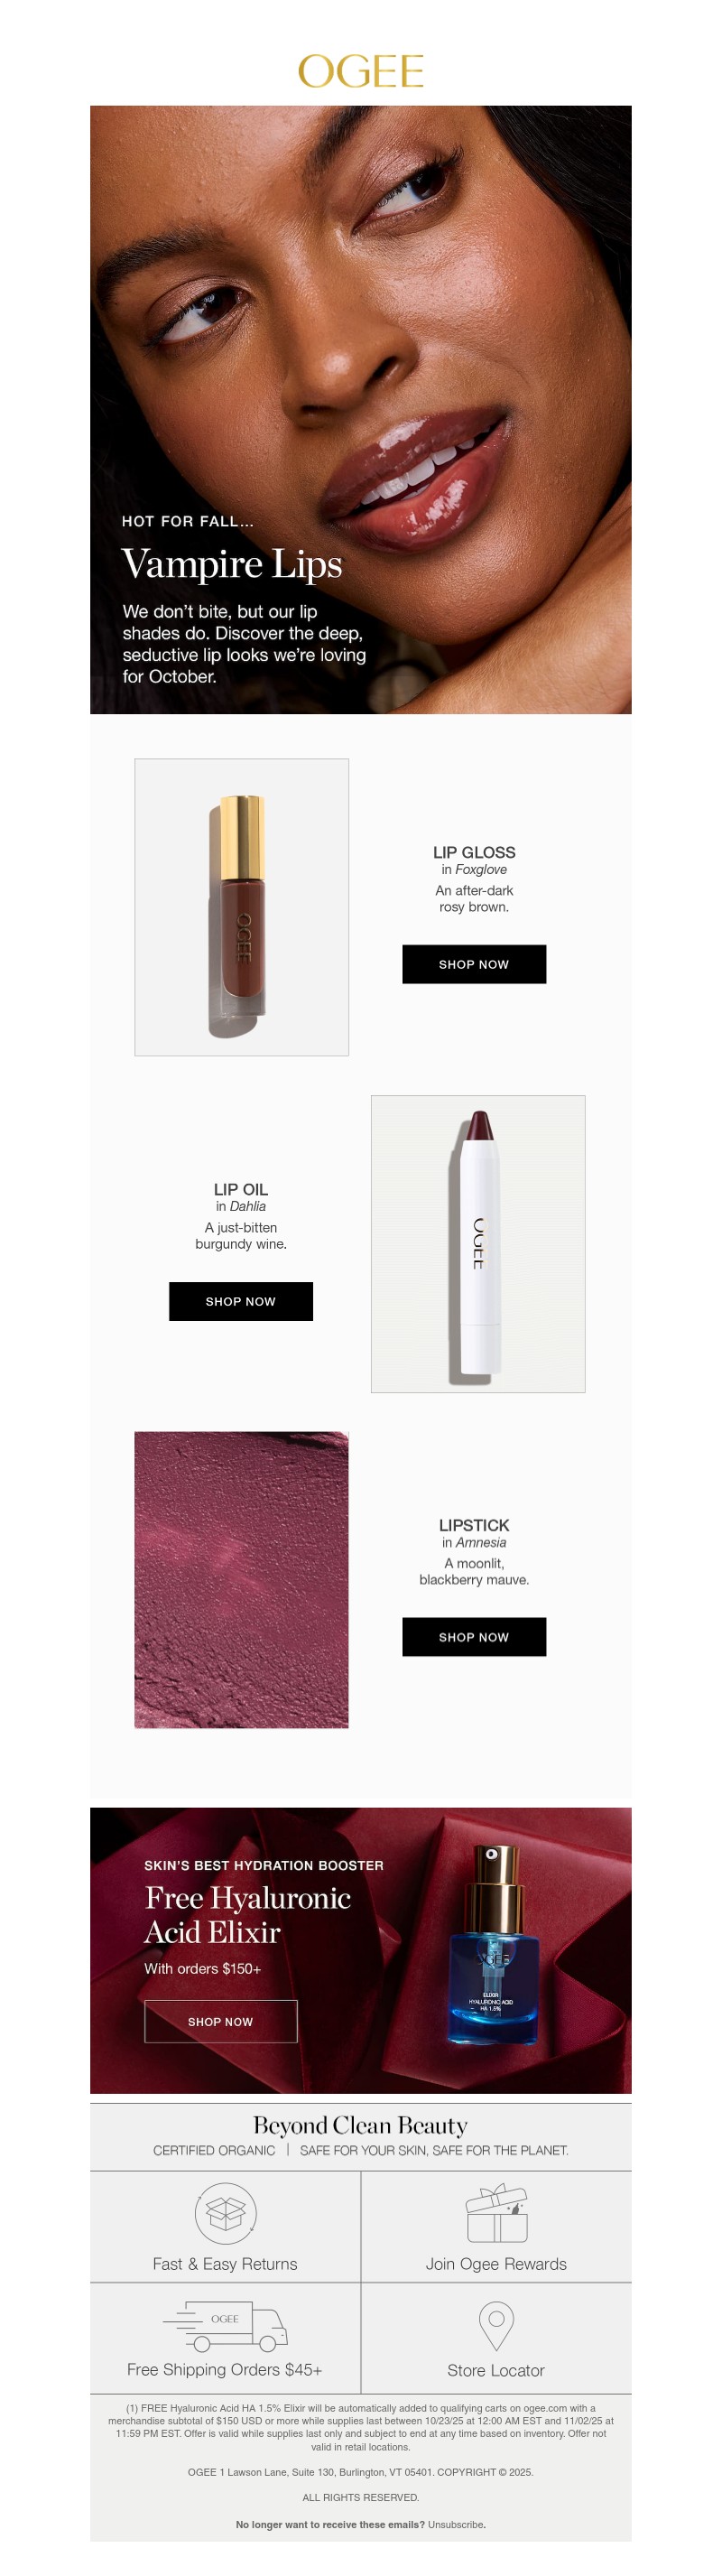The height and width of the screenshot is (2576, 722).
Task: Click the store locator pin icon
Action: pos(496,2325)
